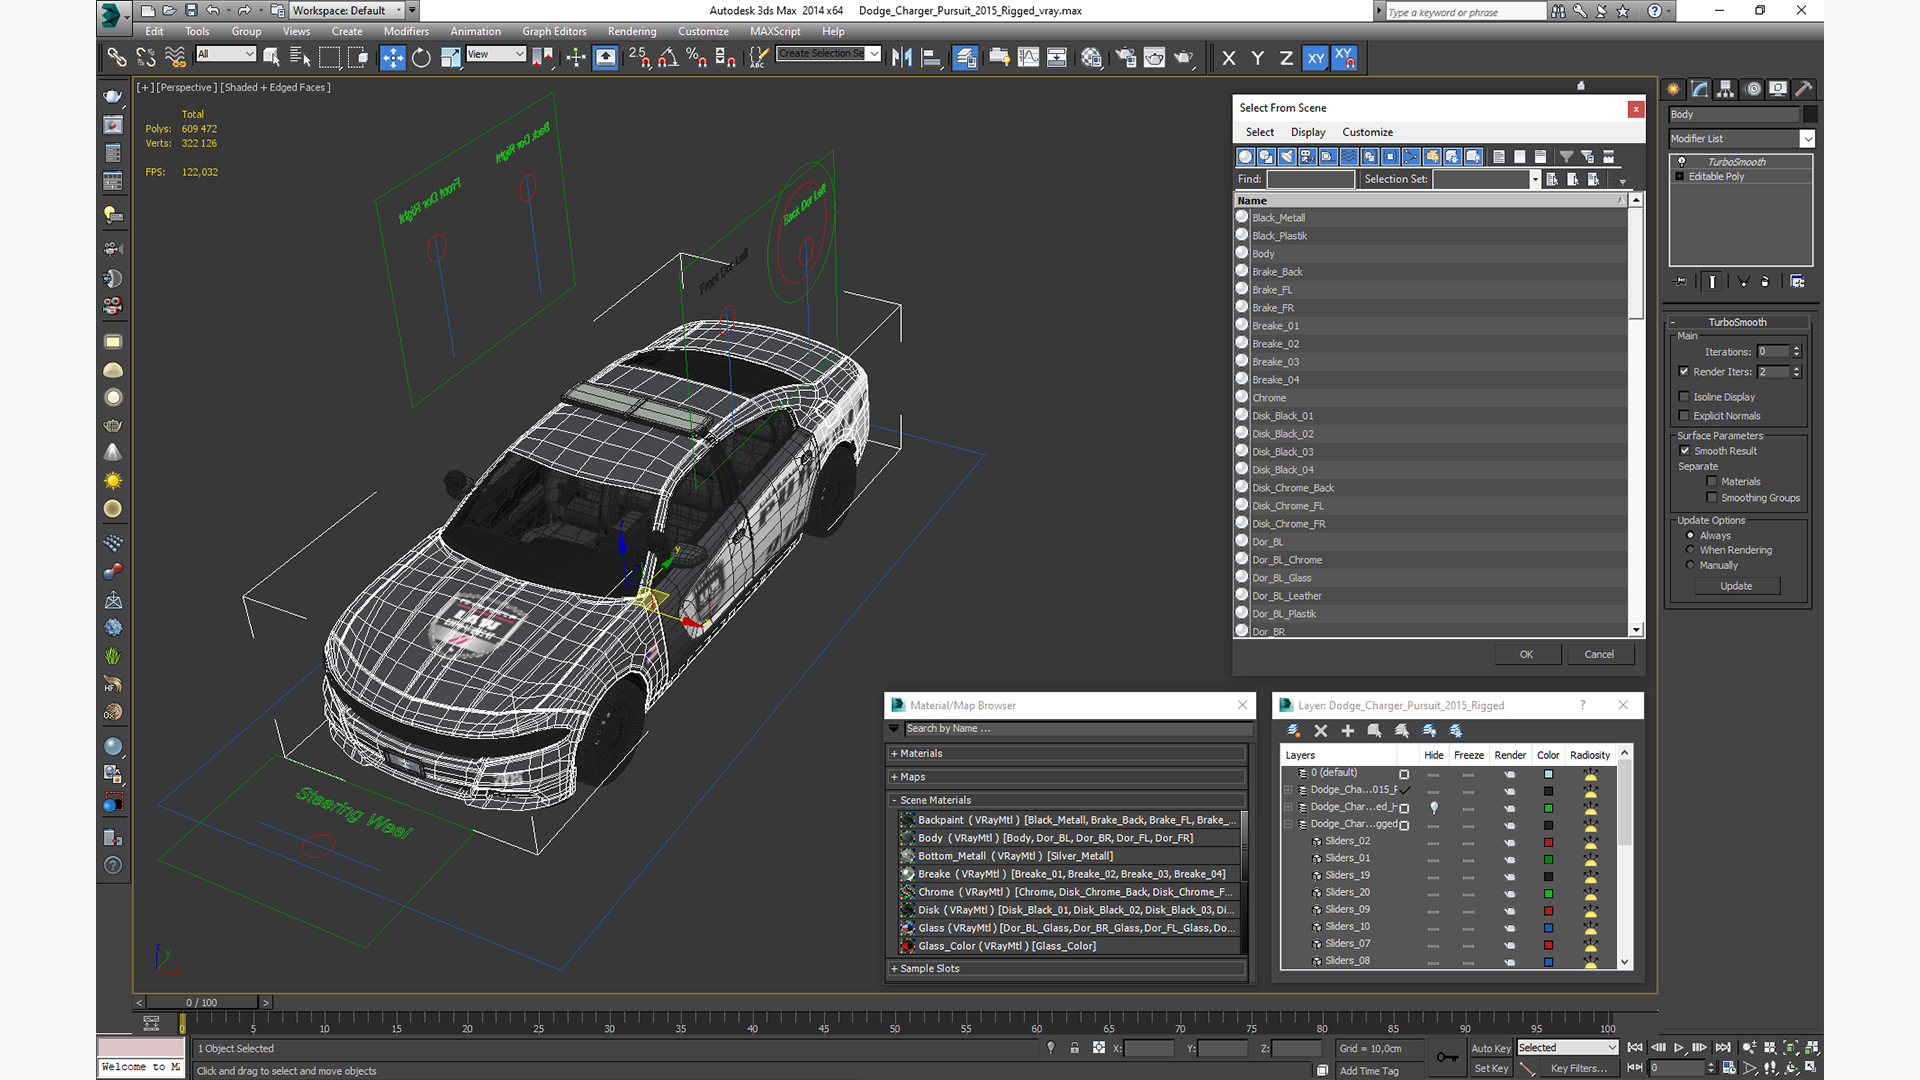Image resolution: width=1920 pixels, height=1080 pixels.
Task: Click the Bind to Space Warp icon
Action: pyautogui.click(x=175, y=58)
